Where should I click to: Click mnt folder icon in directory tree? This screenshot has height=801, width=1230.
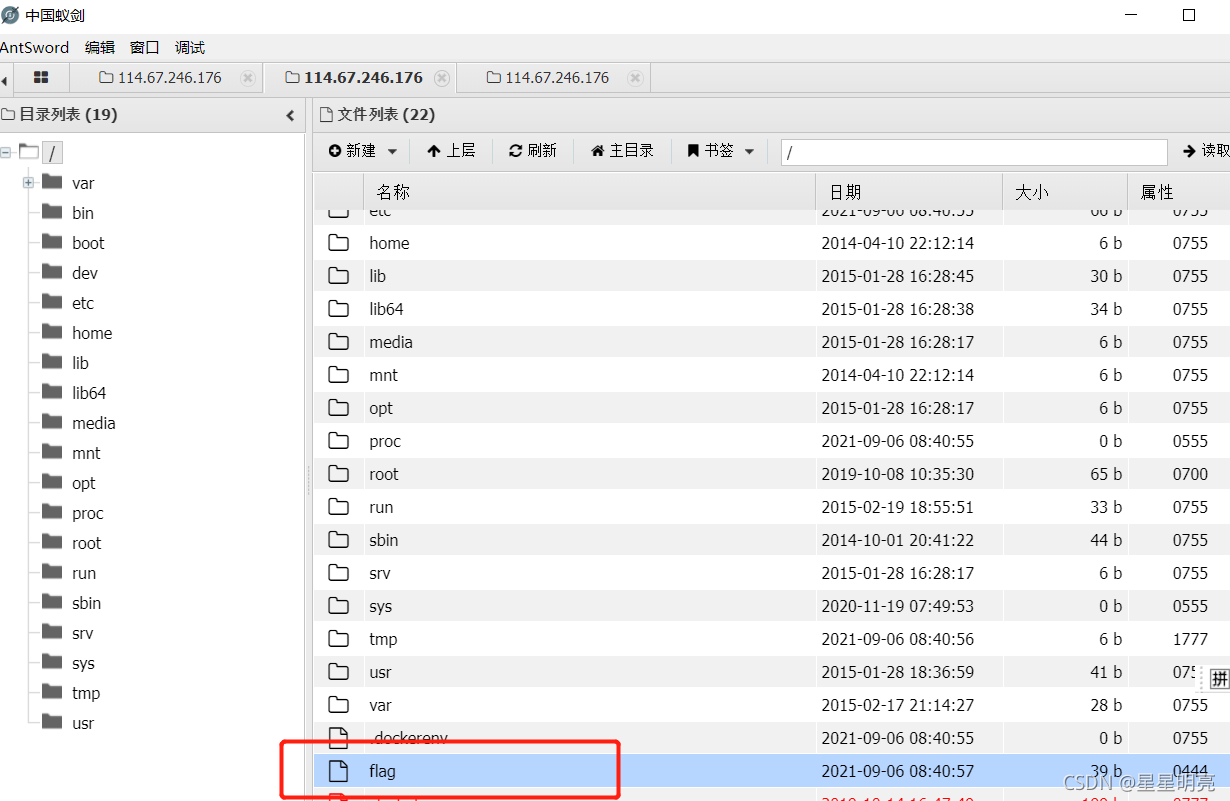[x=52, y=452]
